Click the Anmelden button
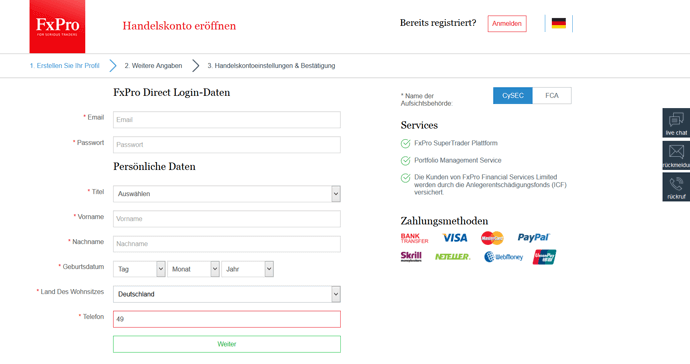Screen dimensions: 690x364 507,24
